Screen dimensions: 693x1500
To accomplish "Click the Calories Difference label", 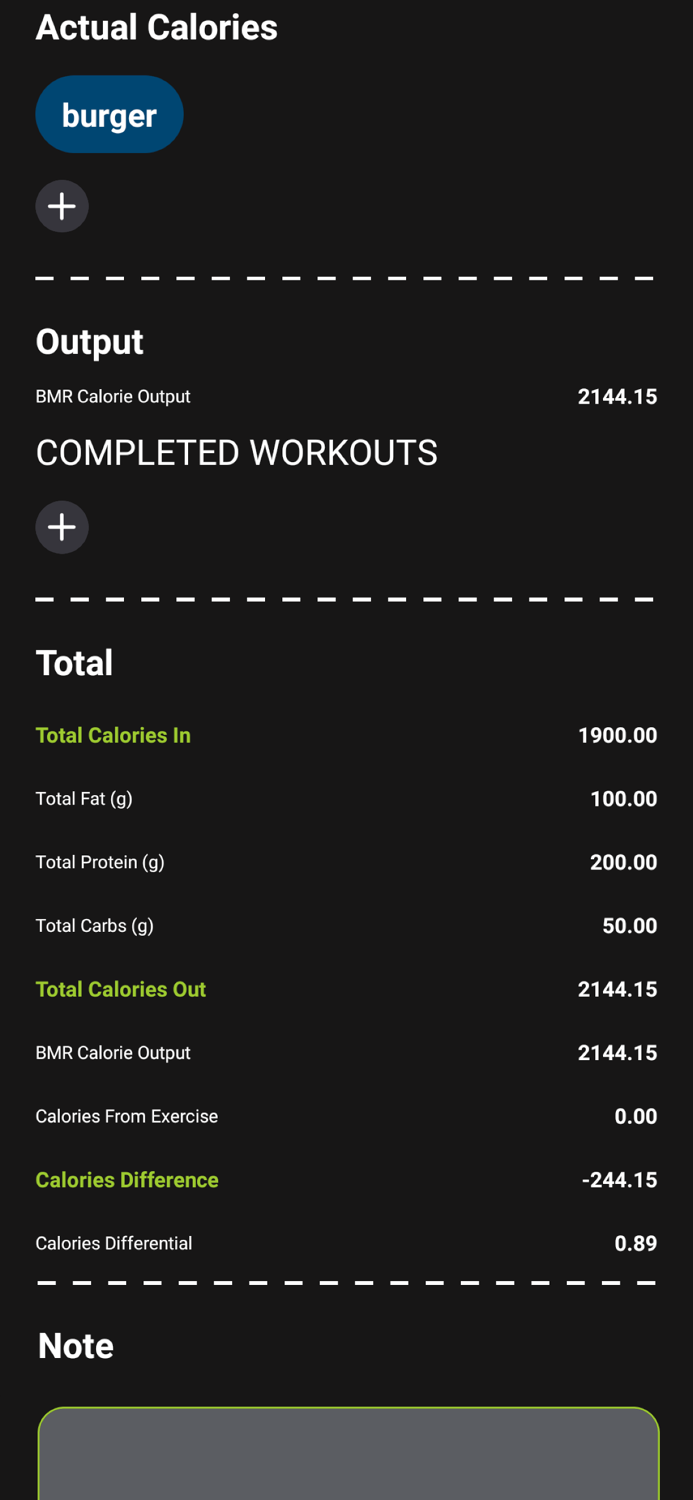I will pos(127,1180).
